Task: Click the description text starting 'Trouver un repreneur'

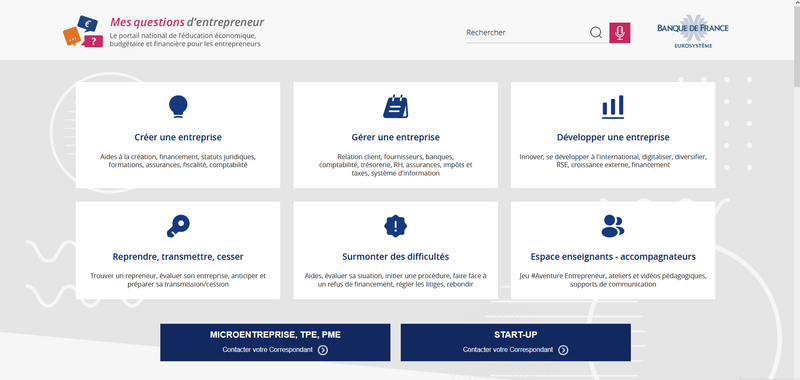Action: coord(178,280)
